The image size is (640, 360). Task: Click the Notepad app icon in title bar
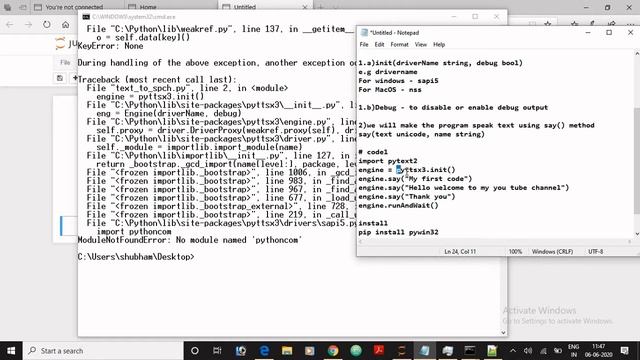click(x=364, y=33)
